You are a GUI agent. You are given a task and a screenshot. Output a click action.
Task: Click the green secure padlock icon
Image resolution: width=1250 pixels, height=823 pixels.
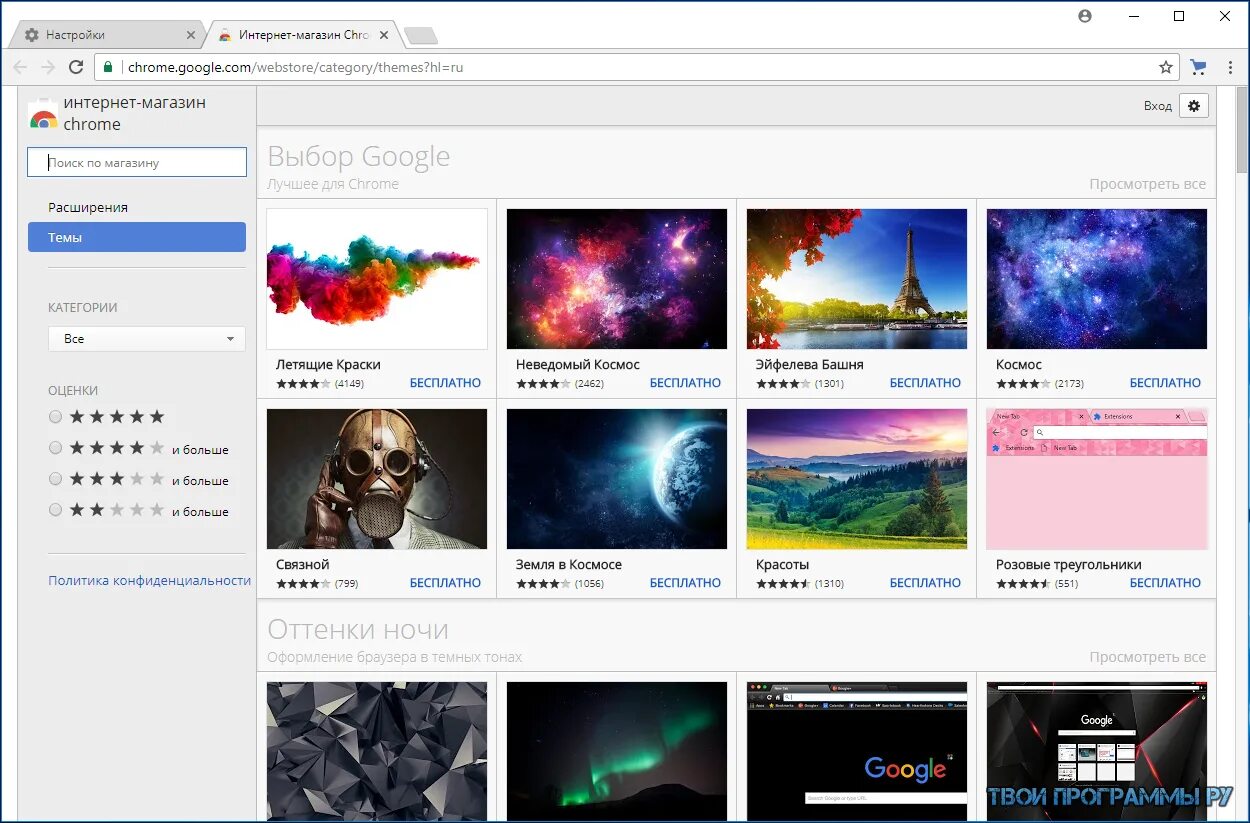[109, 67]
